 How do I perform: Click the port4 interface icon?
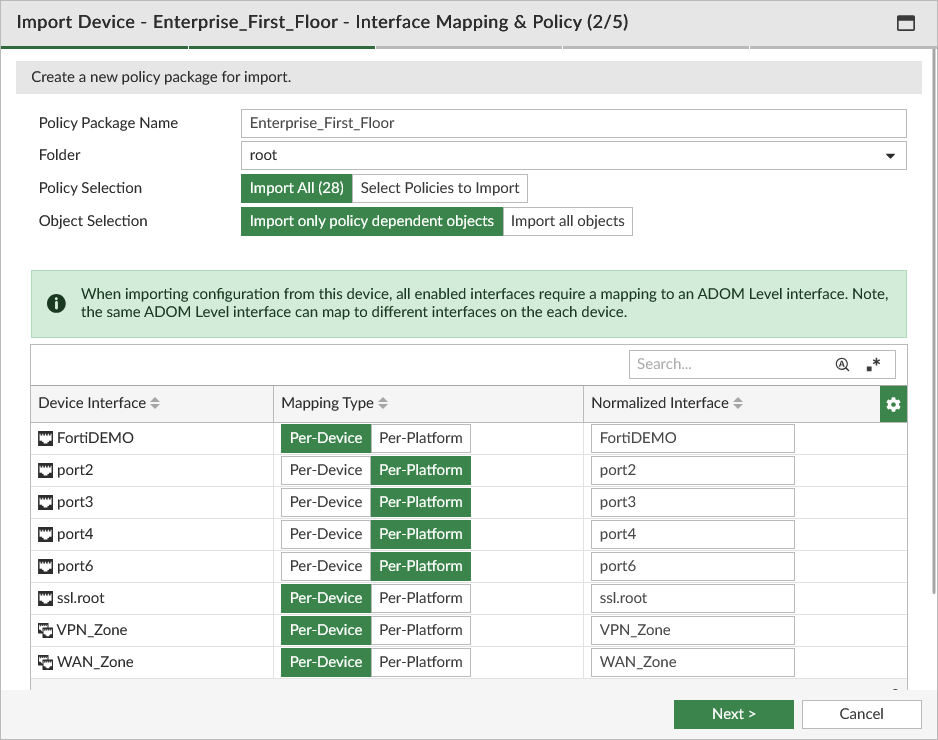point(45,535)
